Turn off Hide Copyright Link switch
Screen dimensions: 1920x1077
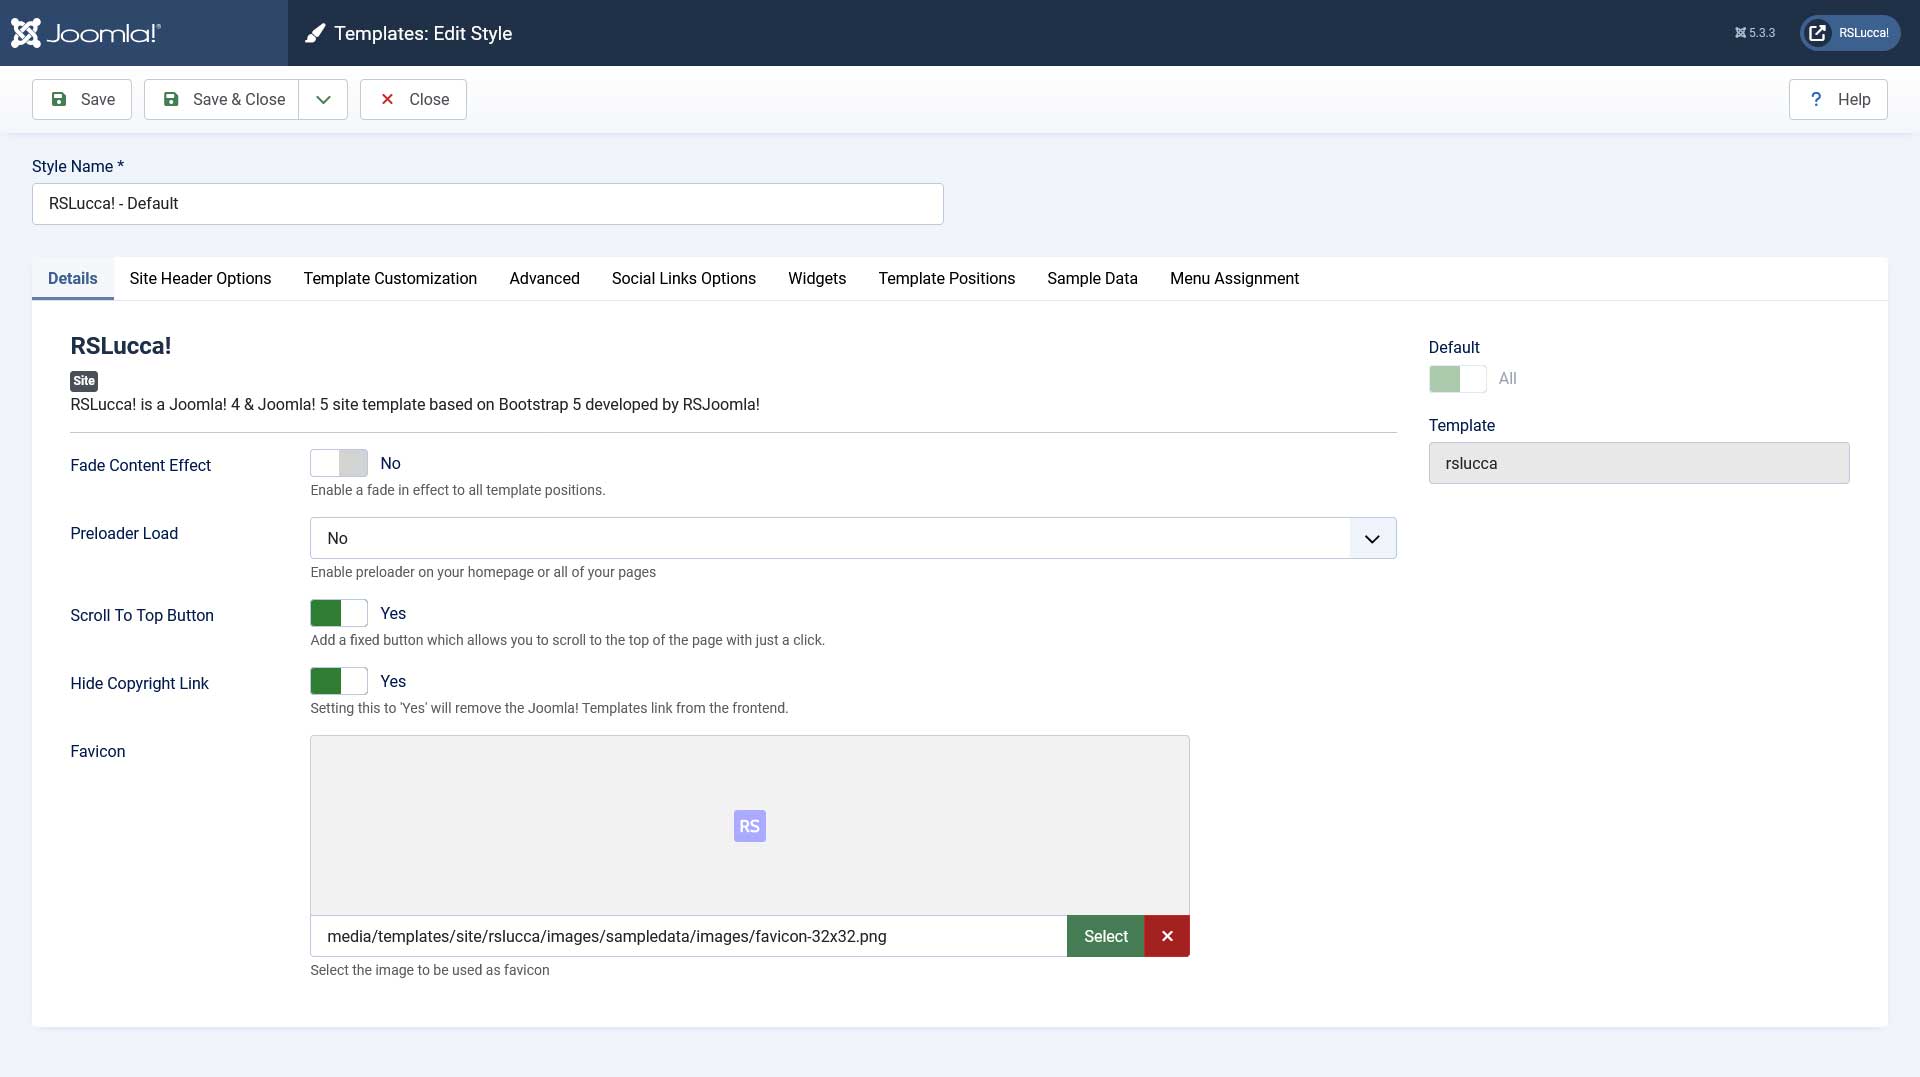click(339, 681)
